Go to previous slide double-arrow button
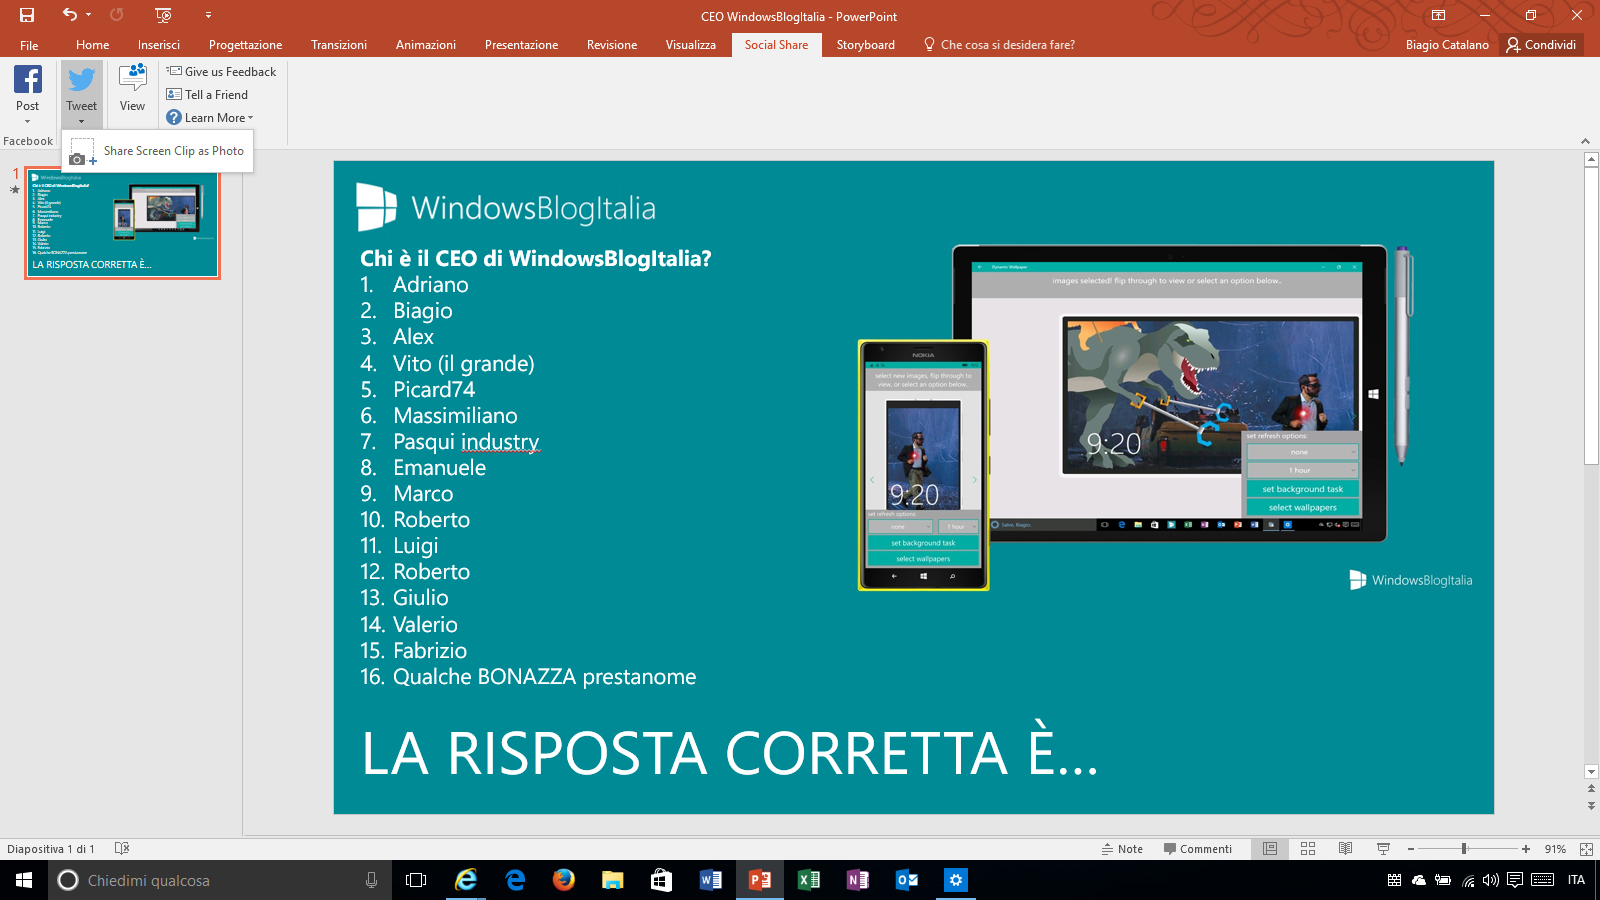Viewport: 1600px width, 900px height. click(x=1592, y=789)
